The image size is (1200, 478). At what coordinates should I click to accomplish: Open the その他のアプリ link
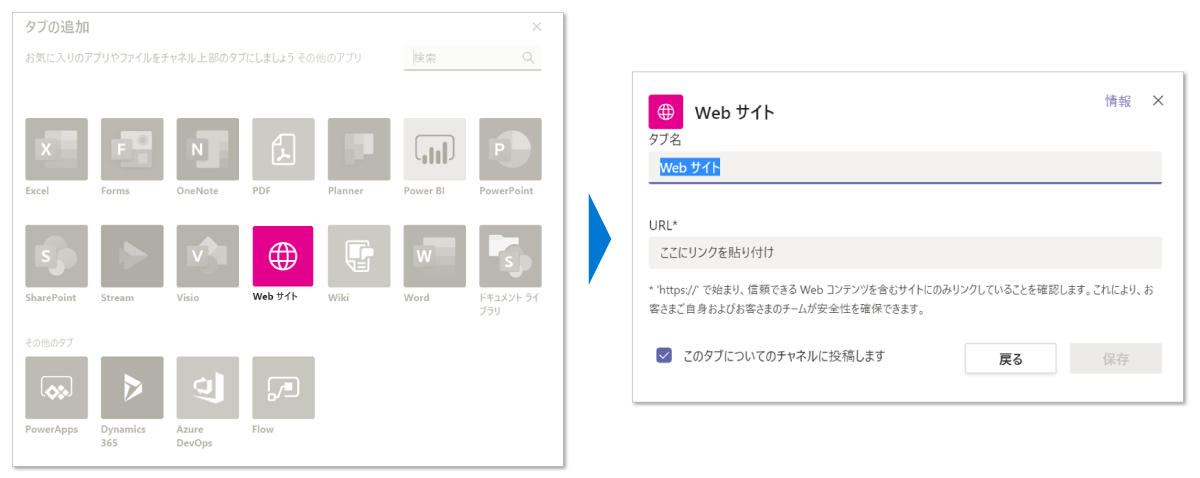click(330, 58)
